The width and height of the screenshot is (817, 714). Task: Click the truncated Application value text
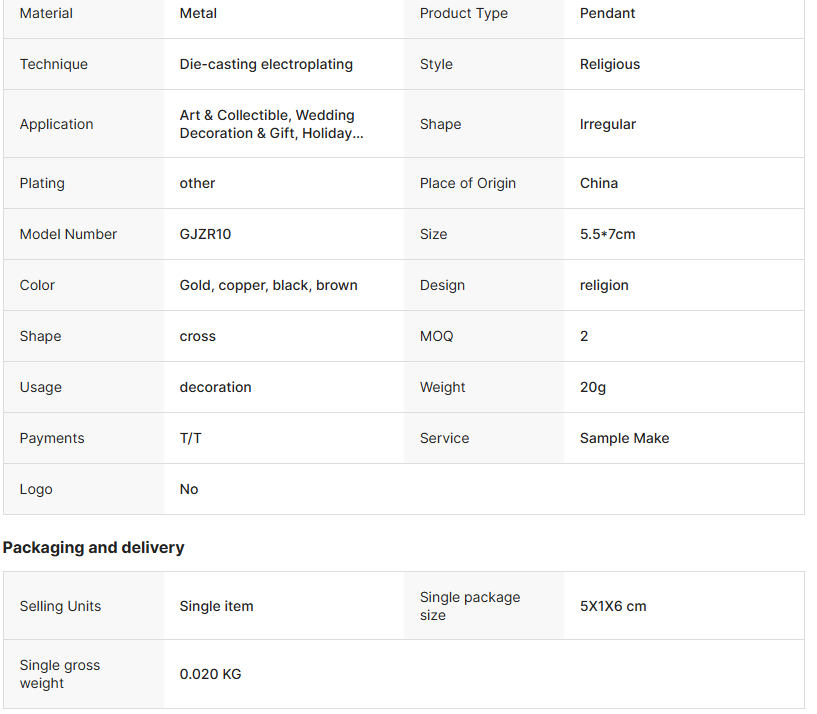(271, 124)
